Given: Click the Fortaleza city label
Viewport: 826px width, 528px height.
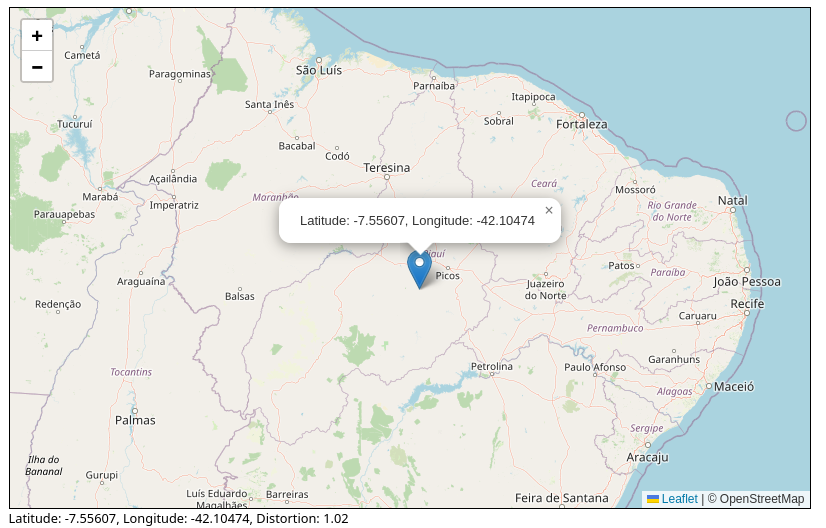Looking at the screenshot, I should click(x=582, y=125).
